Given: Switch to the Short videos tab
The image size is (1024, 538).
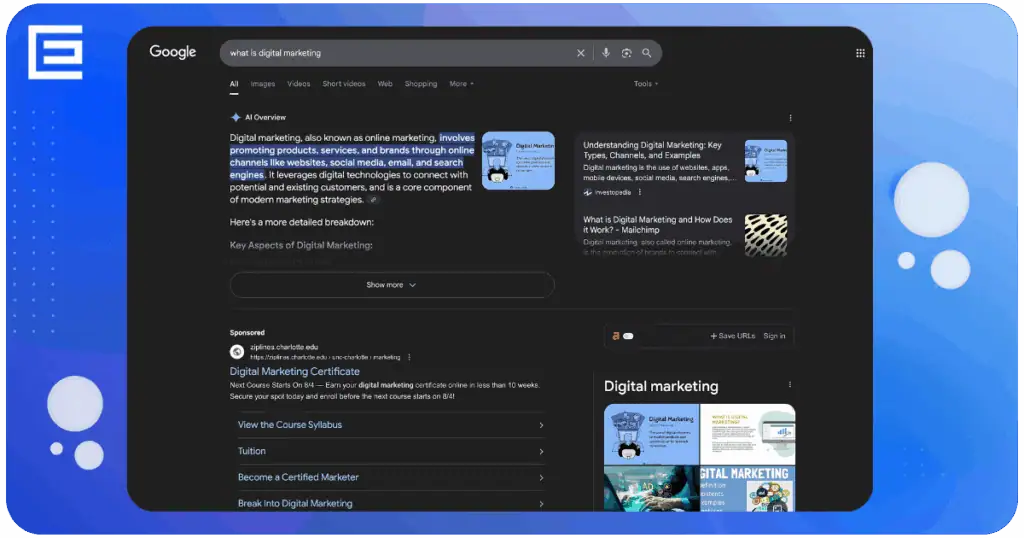Looking at the screenshot, I should [x=344, y=84].
